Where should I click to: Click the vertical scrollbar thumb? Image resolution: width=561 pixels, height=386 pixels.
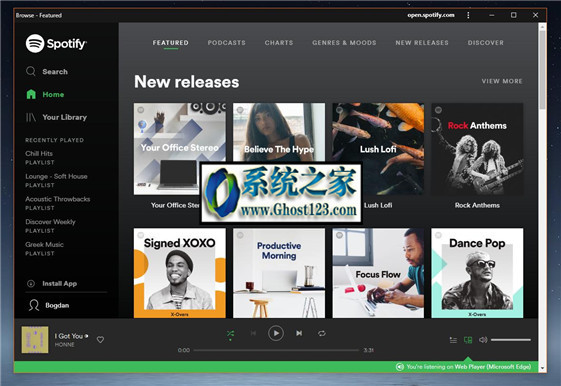tap(542, 69)
